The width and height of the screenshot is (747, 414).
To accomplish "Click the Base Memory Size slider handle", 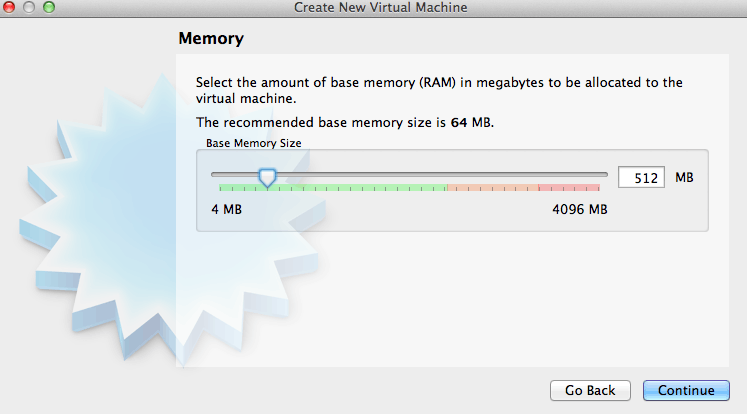I will click(x=267, y=177).
